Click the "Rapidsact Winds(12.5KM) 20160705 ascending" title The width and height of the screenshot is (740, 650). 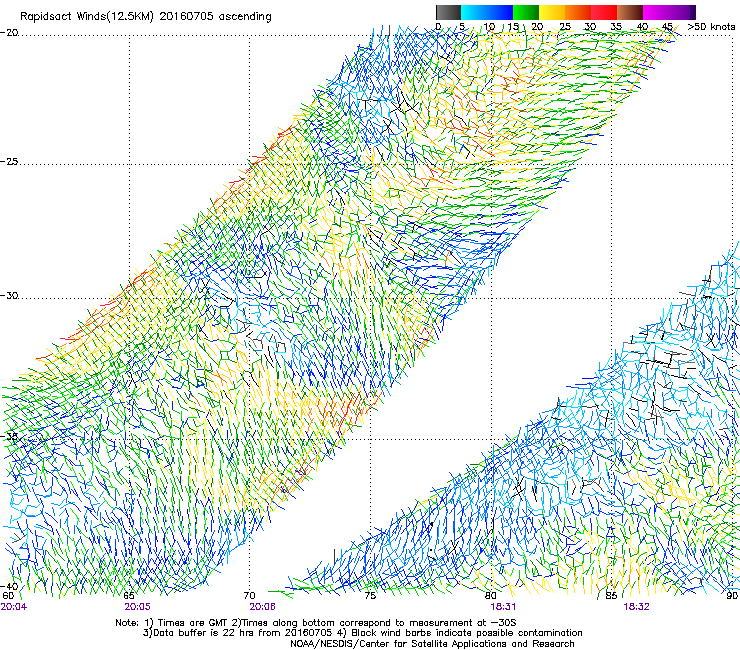(146, 17)
